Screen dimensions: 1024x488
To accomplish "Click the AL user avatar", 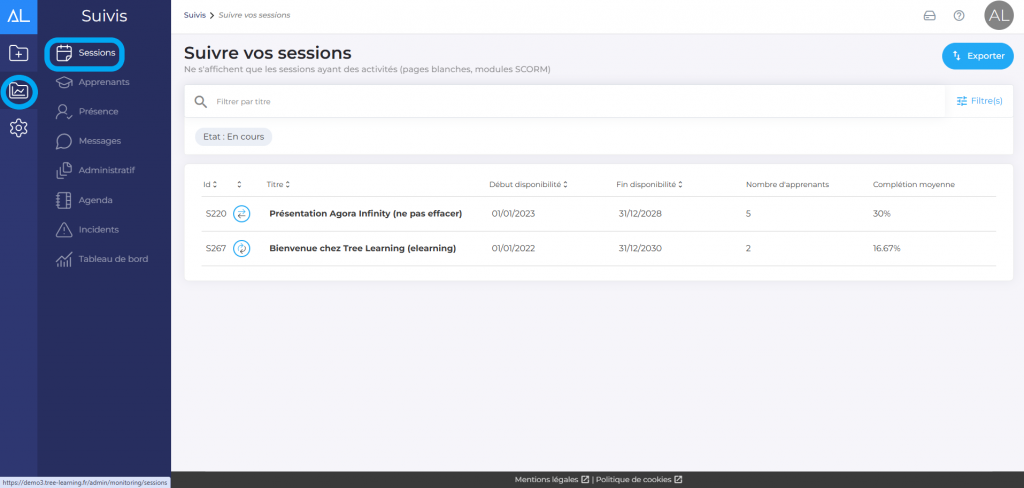I will (x=998, y=16).
